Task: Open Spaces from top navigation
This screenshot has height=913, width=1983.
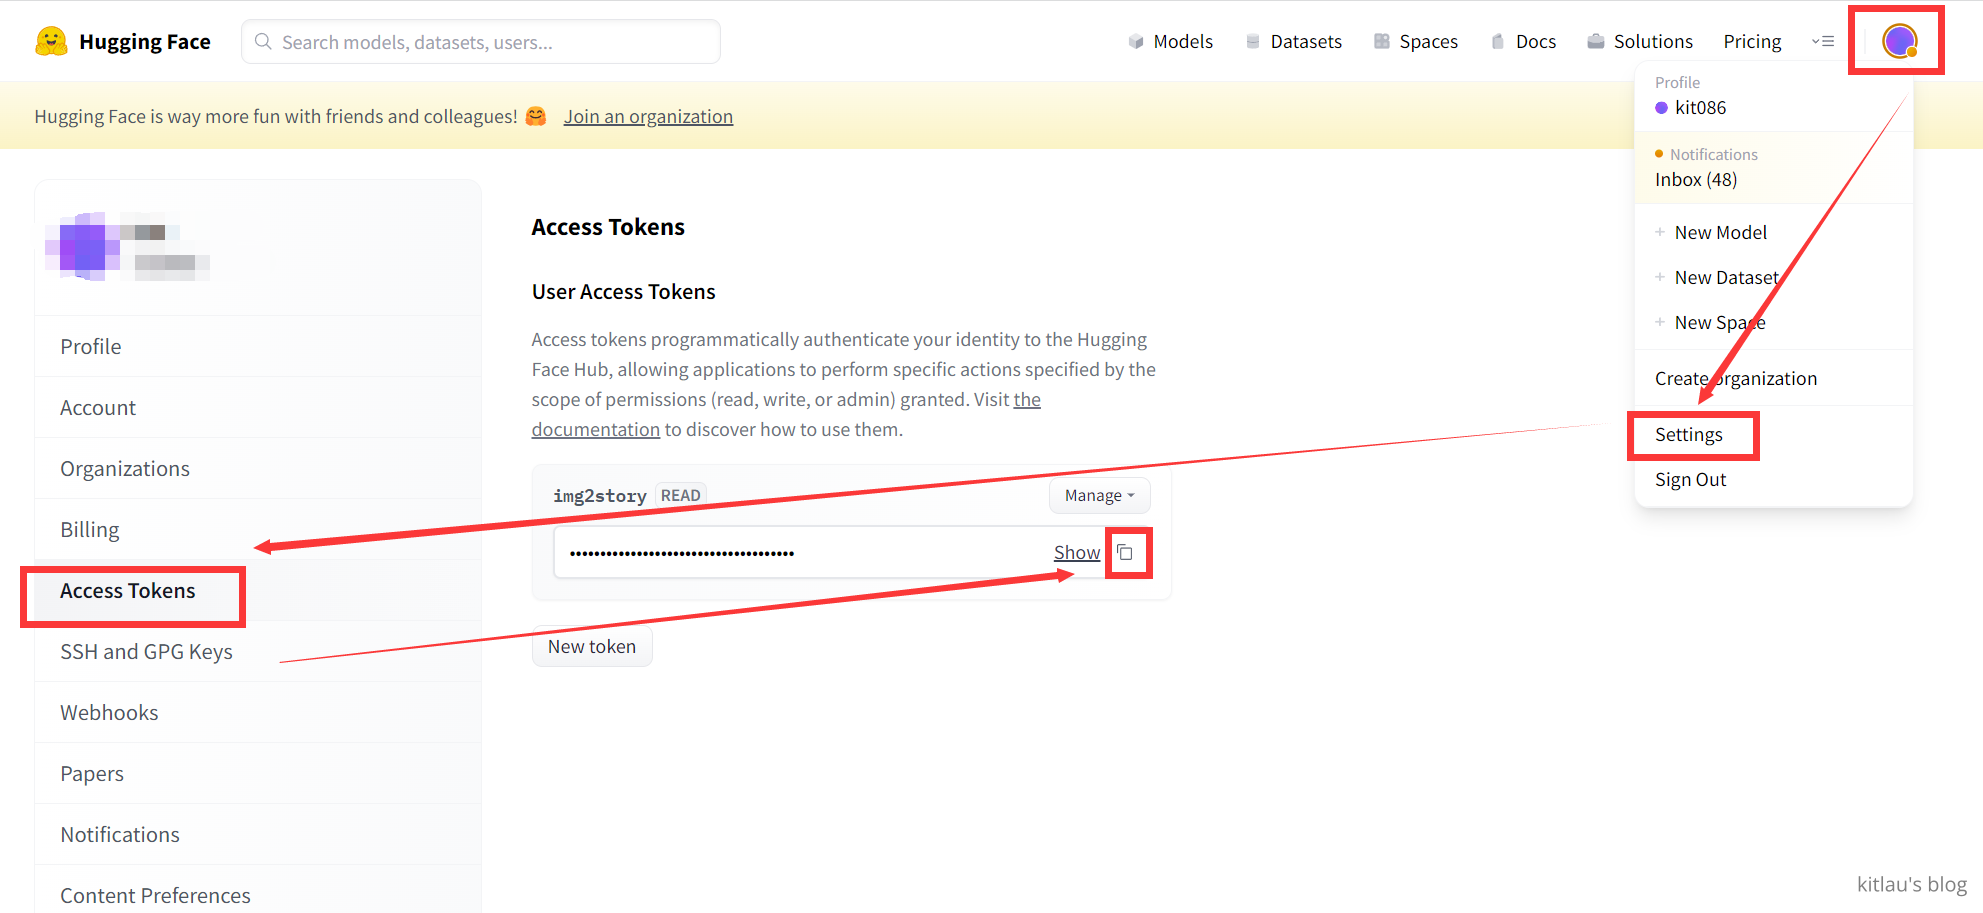Action: click(1416, 41)
